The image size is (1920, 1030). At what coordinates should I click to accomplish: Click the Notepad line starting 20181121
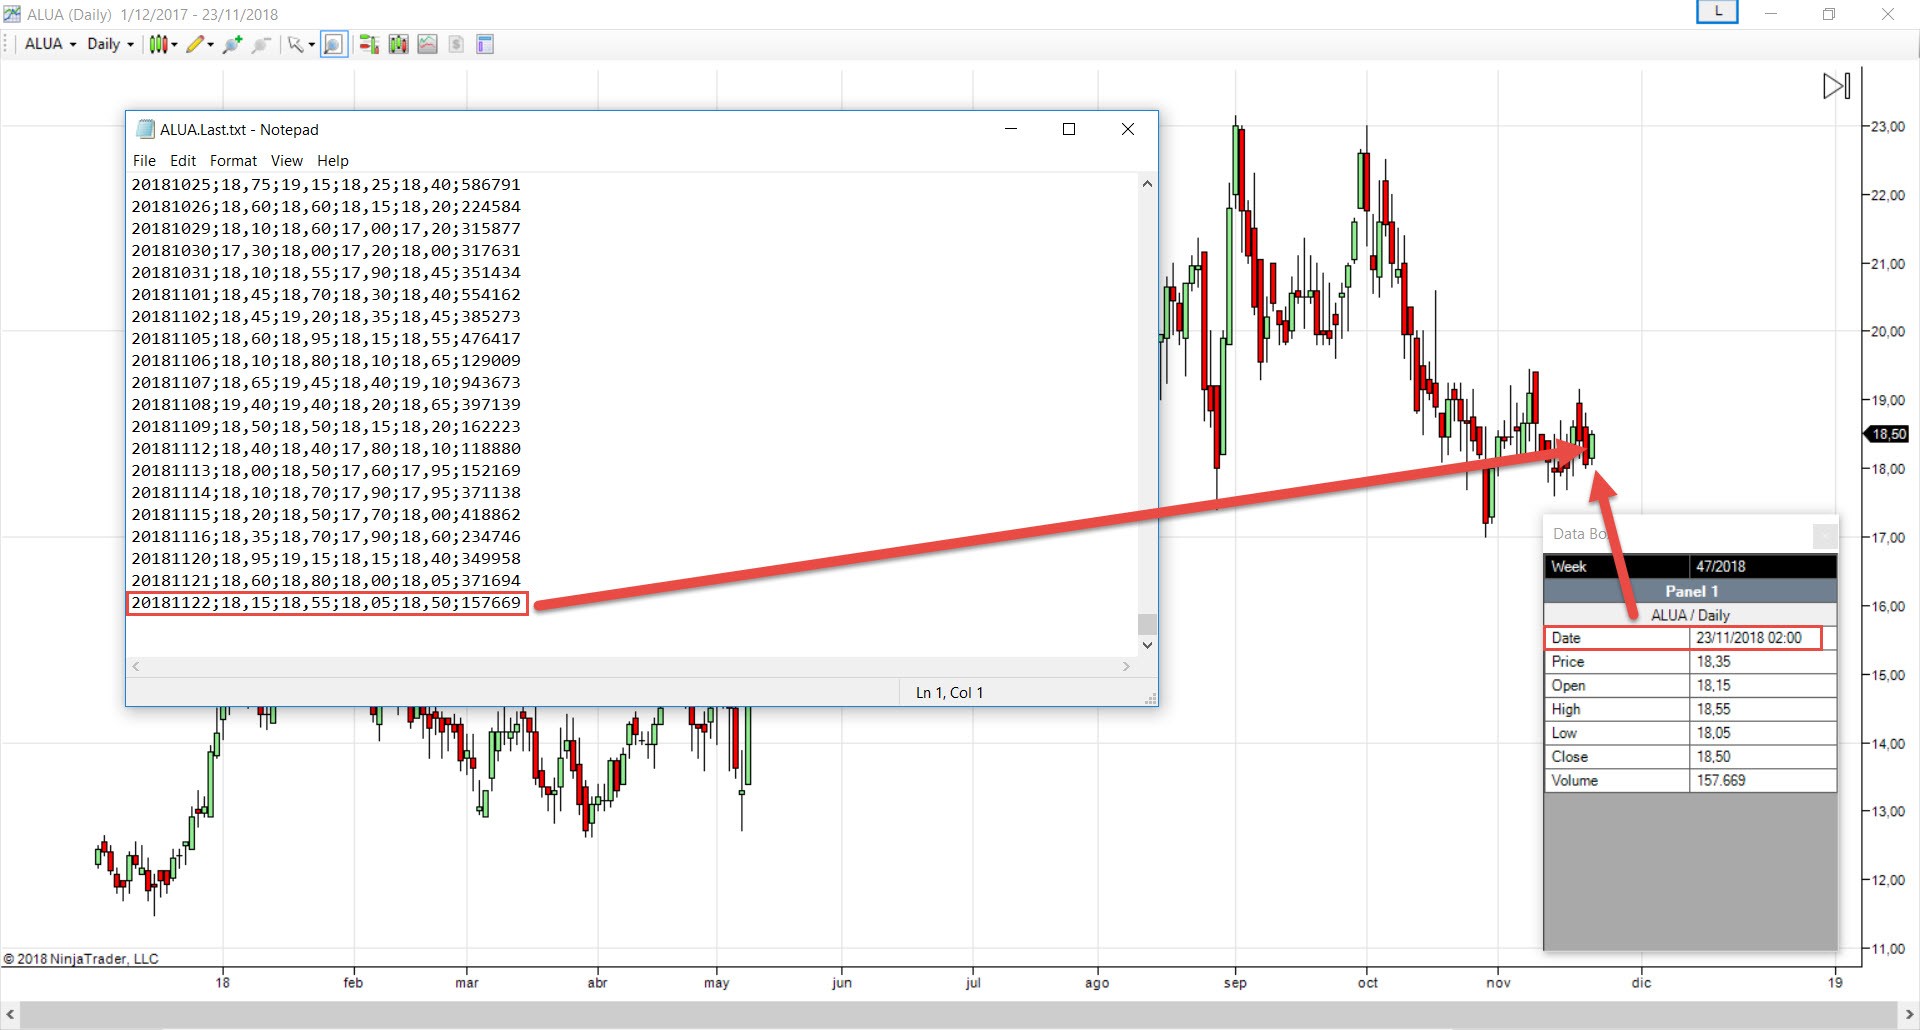point(326,581)
